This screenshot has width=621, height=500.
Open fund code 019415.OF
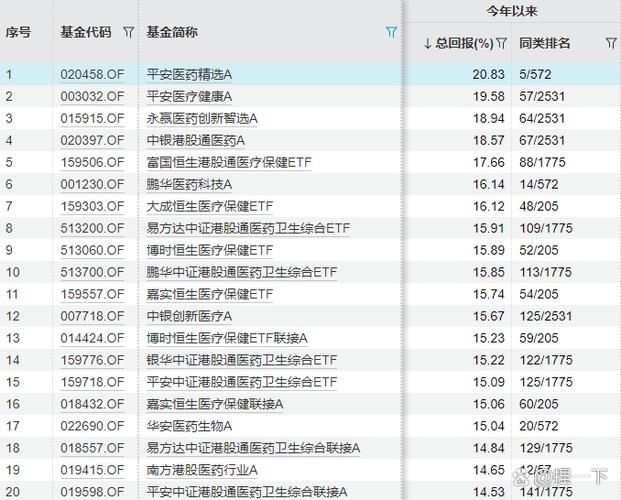[x=92, y=470]
